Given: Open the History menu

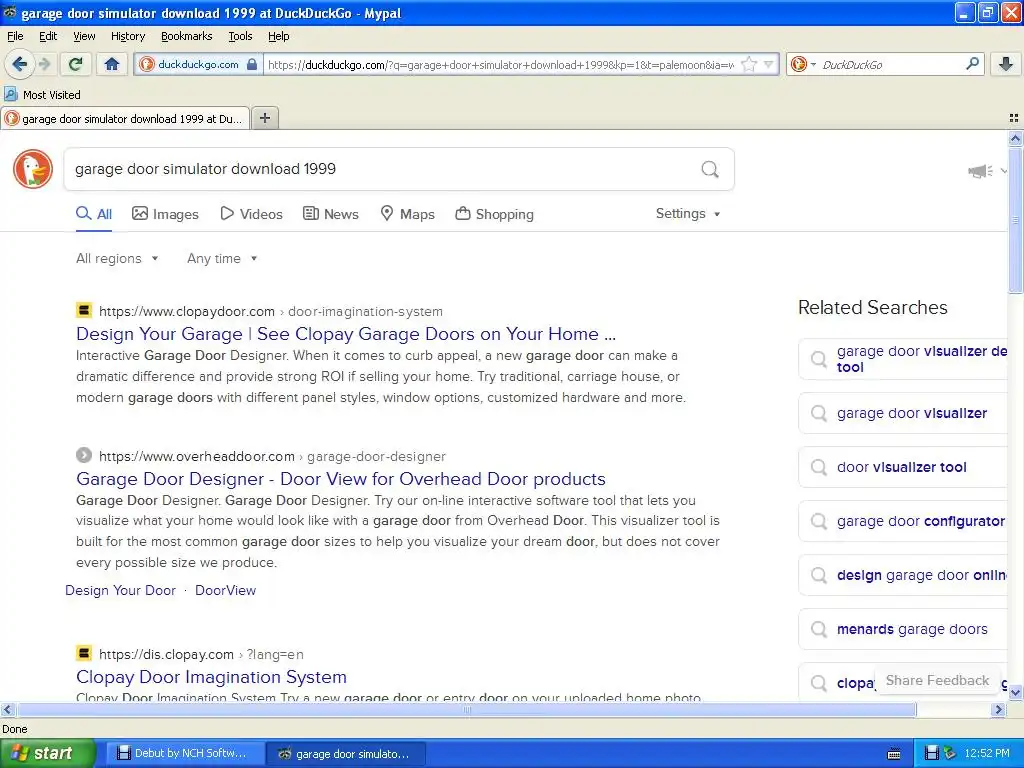Looking at the screenshot, I should (x=128, y=36).
